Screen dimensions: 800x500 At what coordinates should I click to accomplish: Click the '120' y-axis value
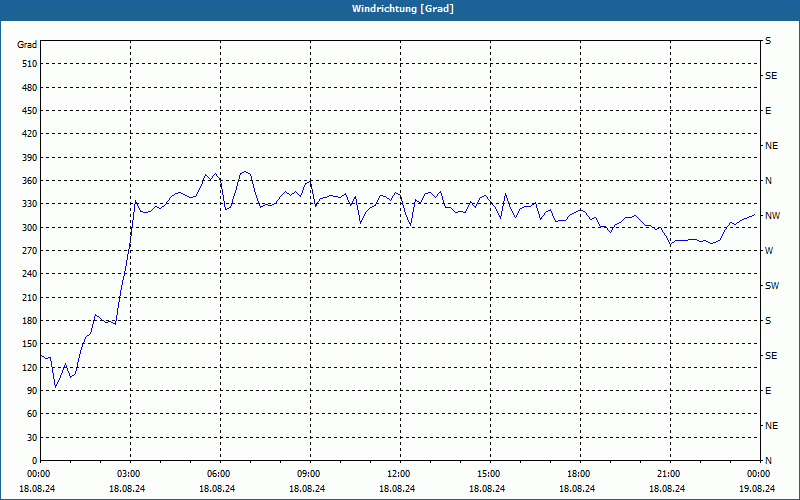(x=30, y=367)
